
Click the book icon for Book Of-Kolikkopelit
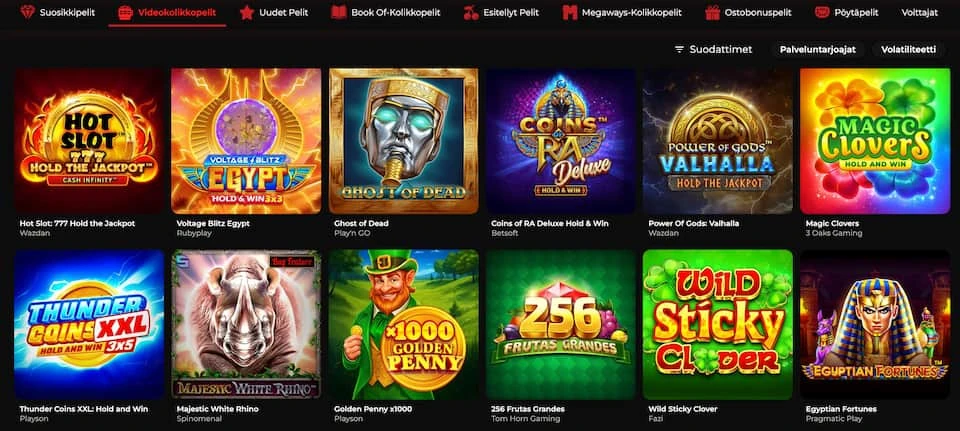tap(339, 12)
